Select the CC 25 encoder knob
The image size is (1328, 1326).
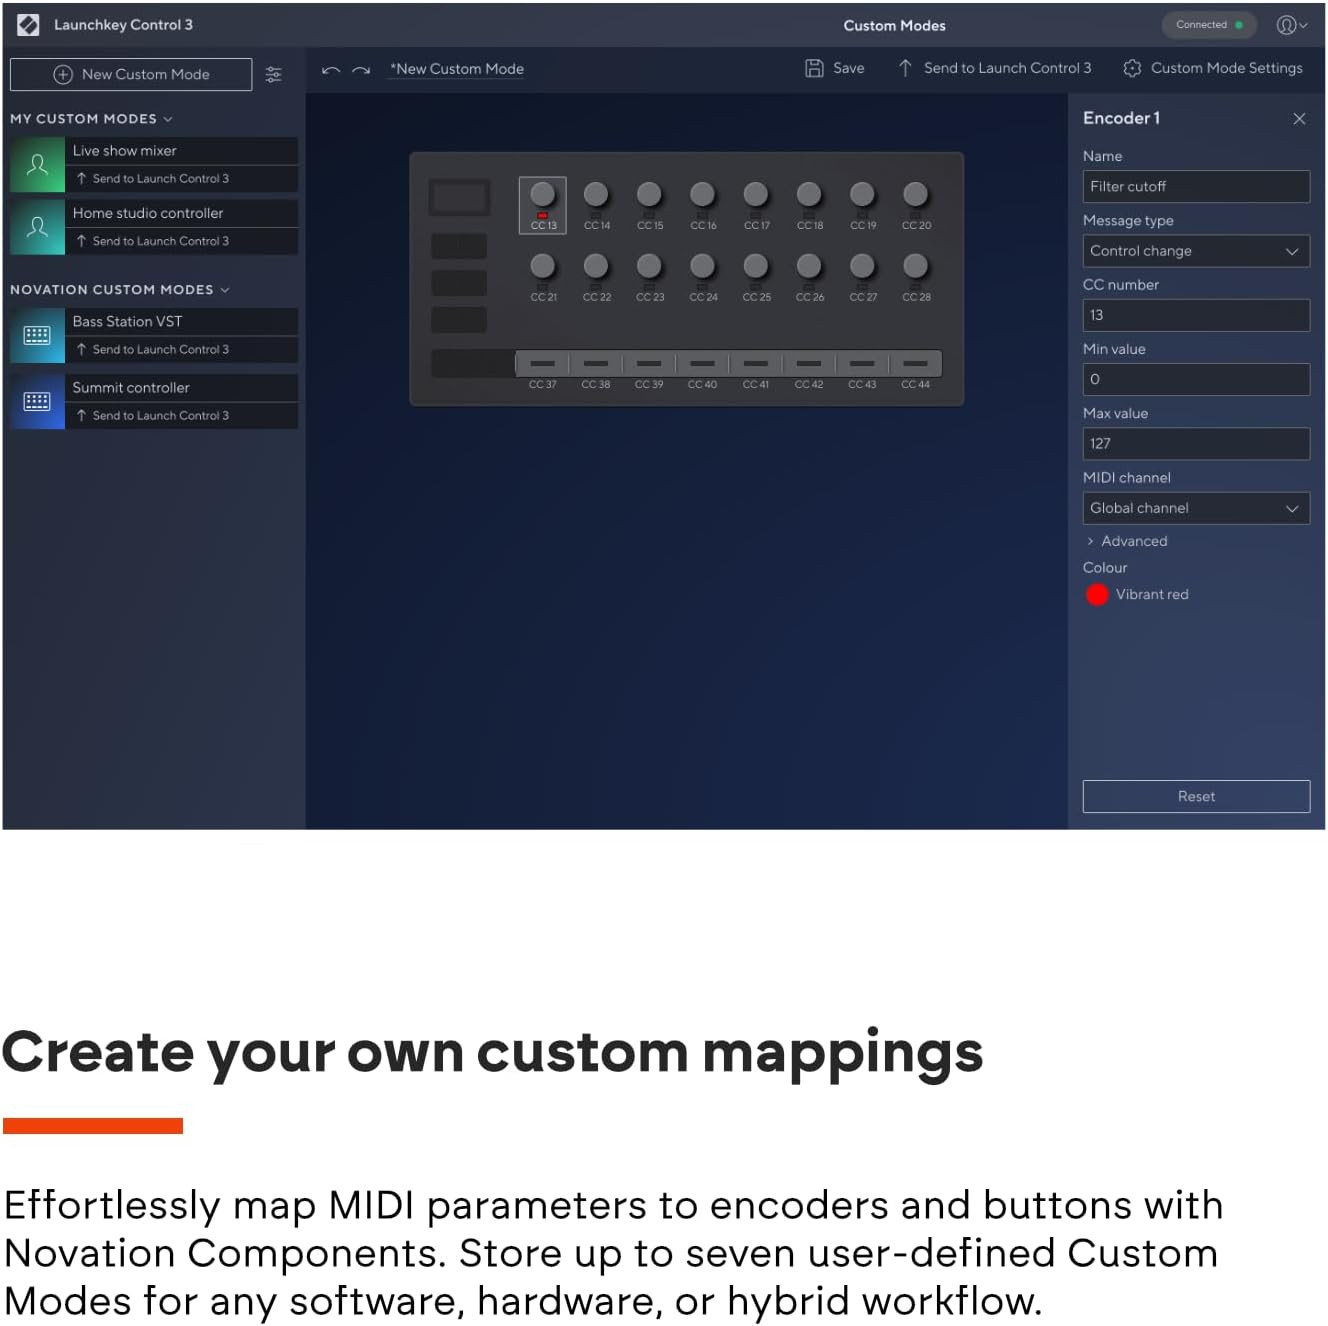point(756,266)
